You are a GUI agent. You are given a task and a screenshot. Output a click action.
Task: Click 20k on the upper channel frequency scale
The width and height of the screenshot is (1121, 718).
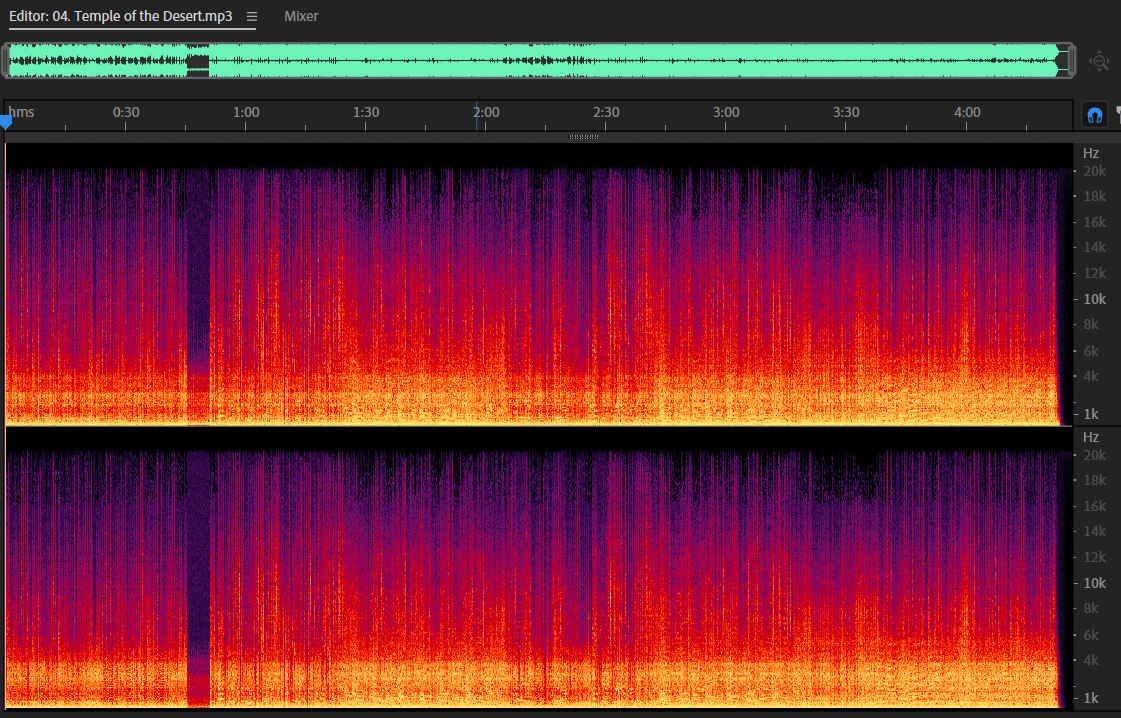[1095, 171]
